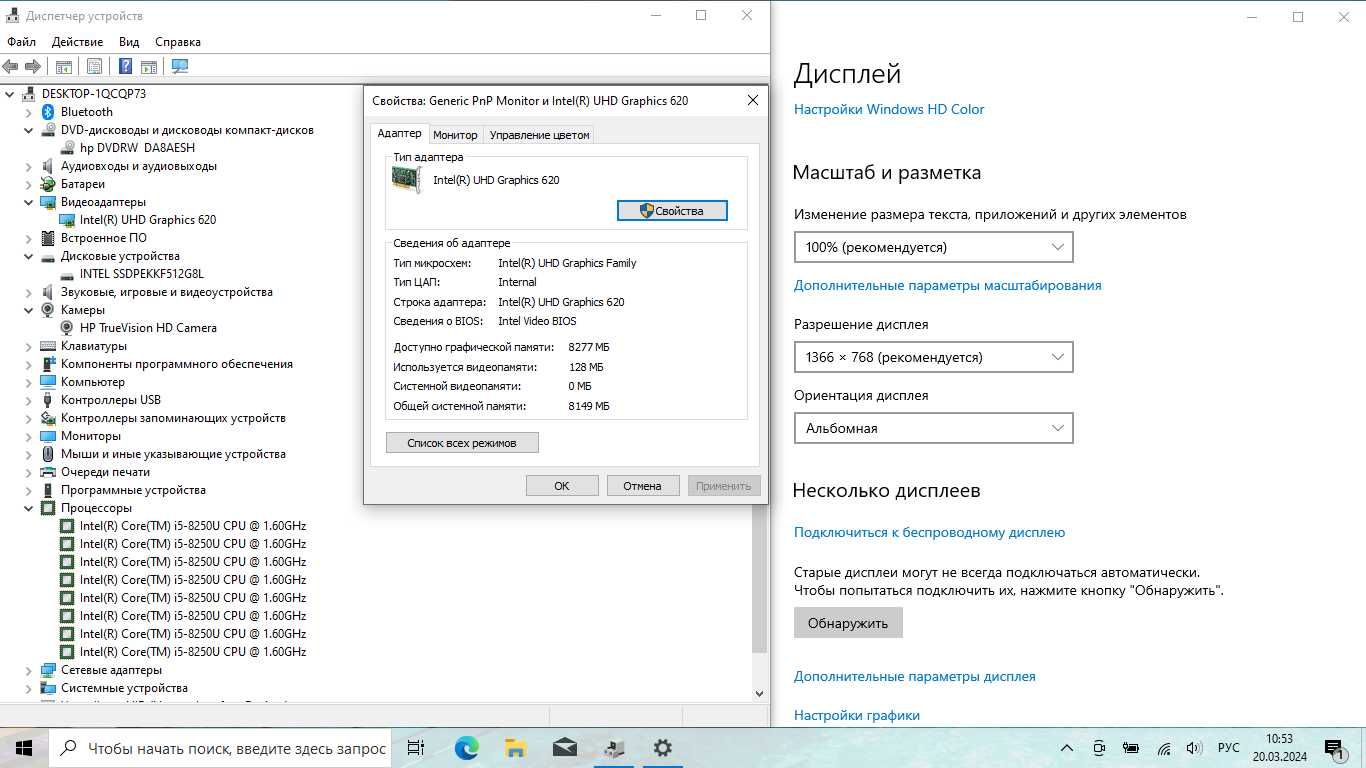This screenshot has height=768, width=1366.
Task: Click the Батареи battery icon
Action: (48, 184)
